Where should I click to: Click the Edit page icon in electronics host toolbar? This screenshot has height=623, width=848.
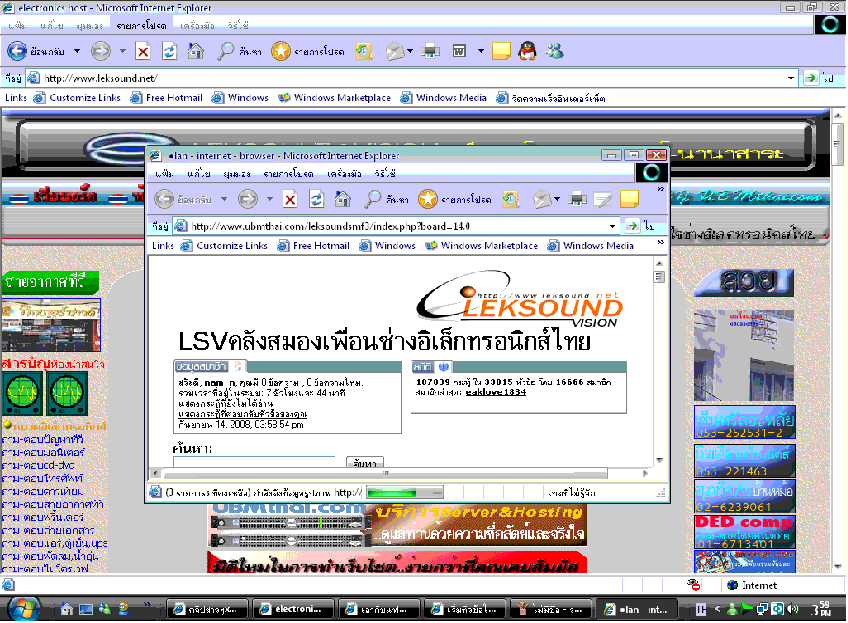[459, 51]
